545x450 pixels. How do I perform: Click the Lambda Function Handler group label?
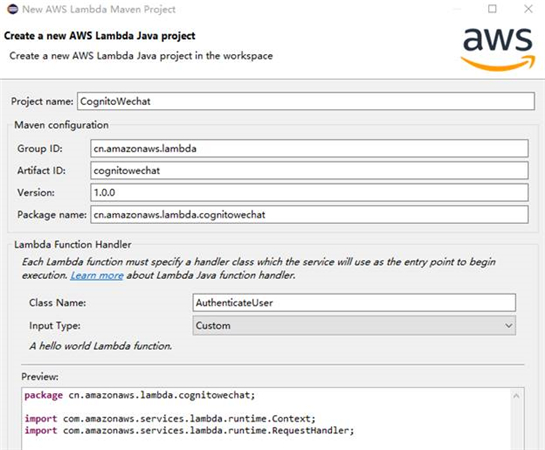(73, 245)
